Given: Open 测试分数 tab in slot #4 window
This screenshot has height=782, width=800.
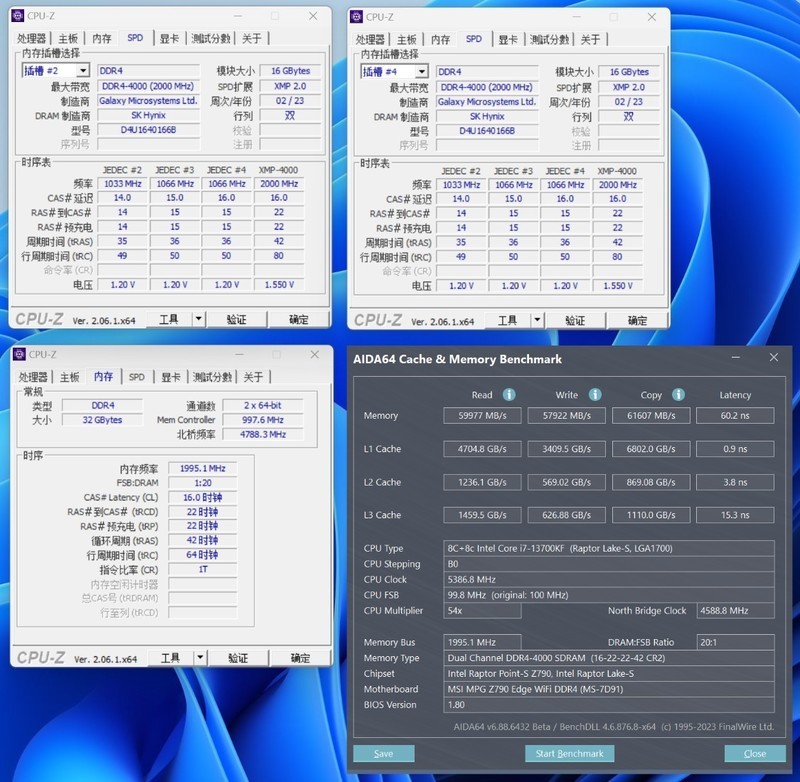Looking at the screenshot, I should coord(549,39).
